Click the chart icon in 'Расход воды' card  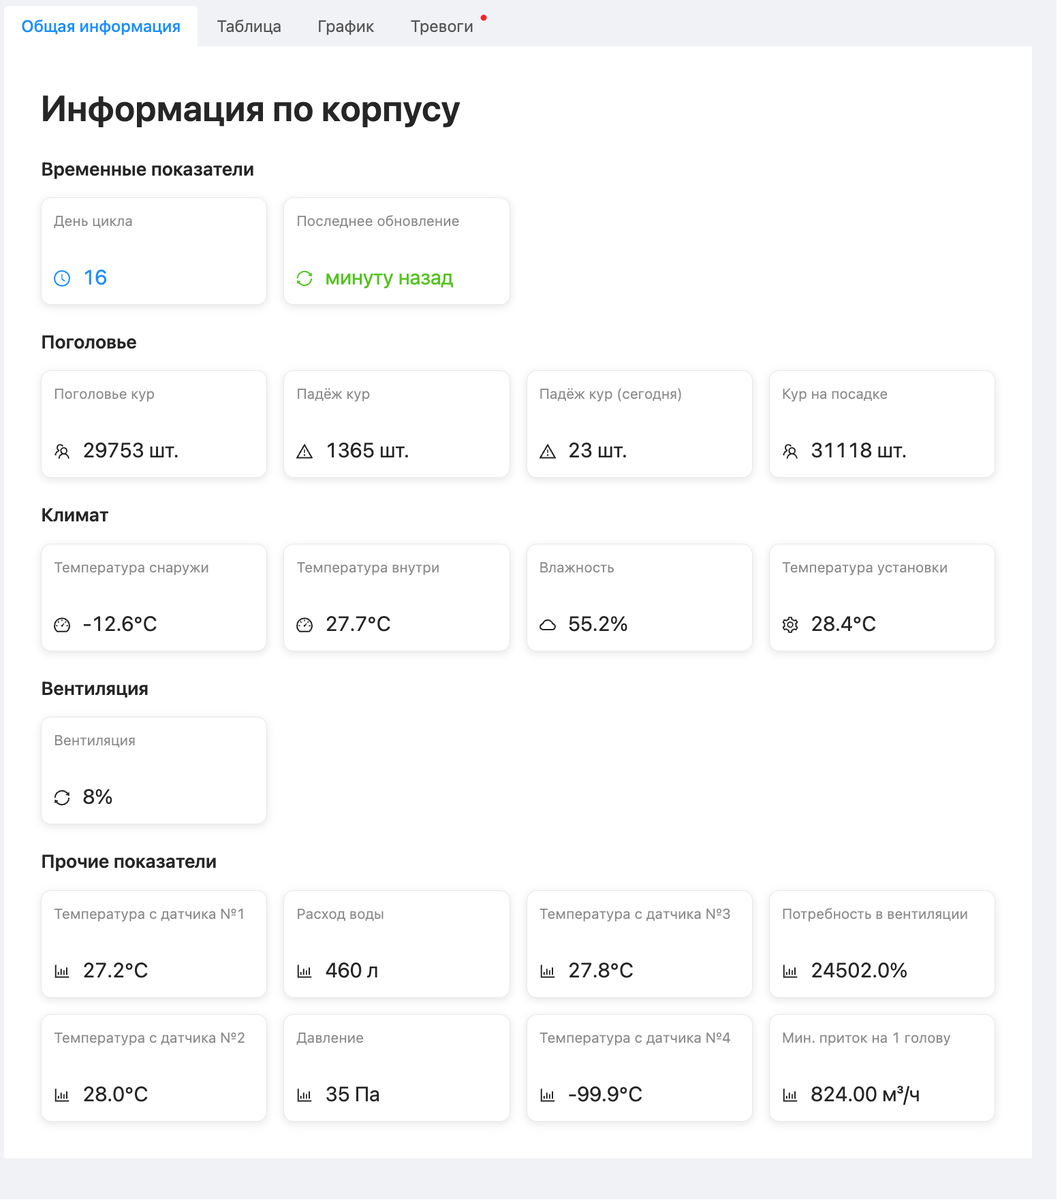pyautogui.click(x=305, y=971)
